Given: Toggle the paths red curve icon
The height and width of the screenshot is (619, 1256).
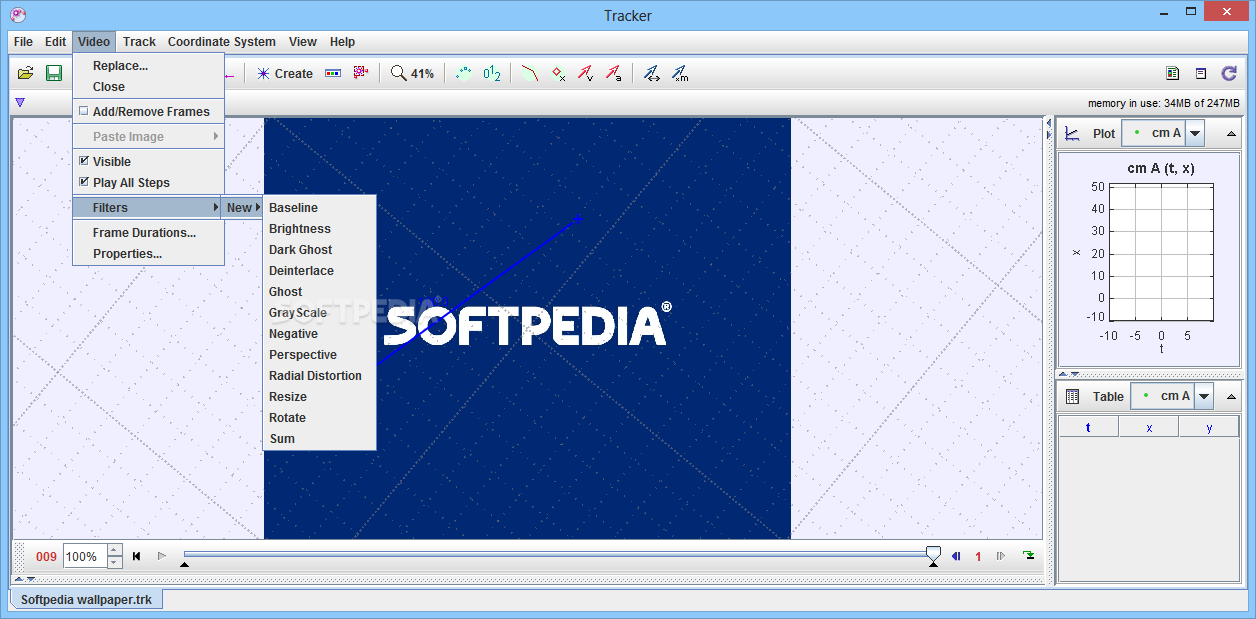Looking at the screenshot, I should click(x=531, y=73).
